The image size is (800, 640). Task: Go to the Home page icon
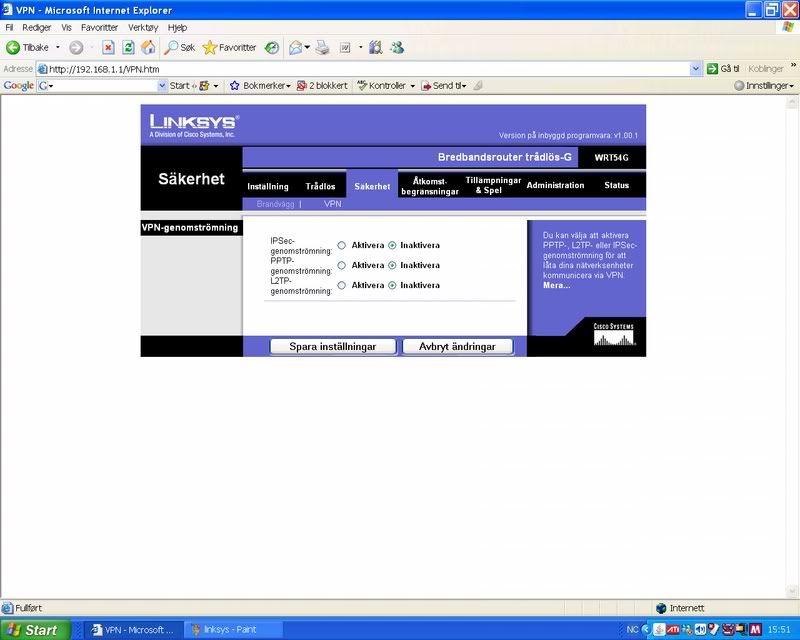(x=148, y=47)
